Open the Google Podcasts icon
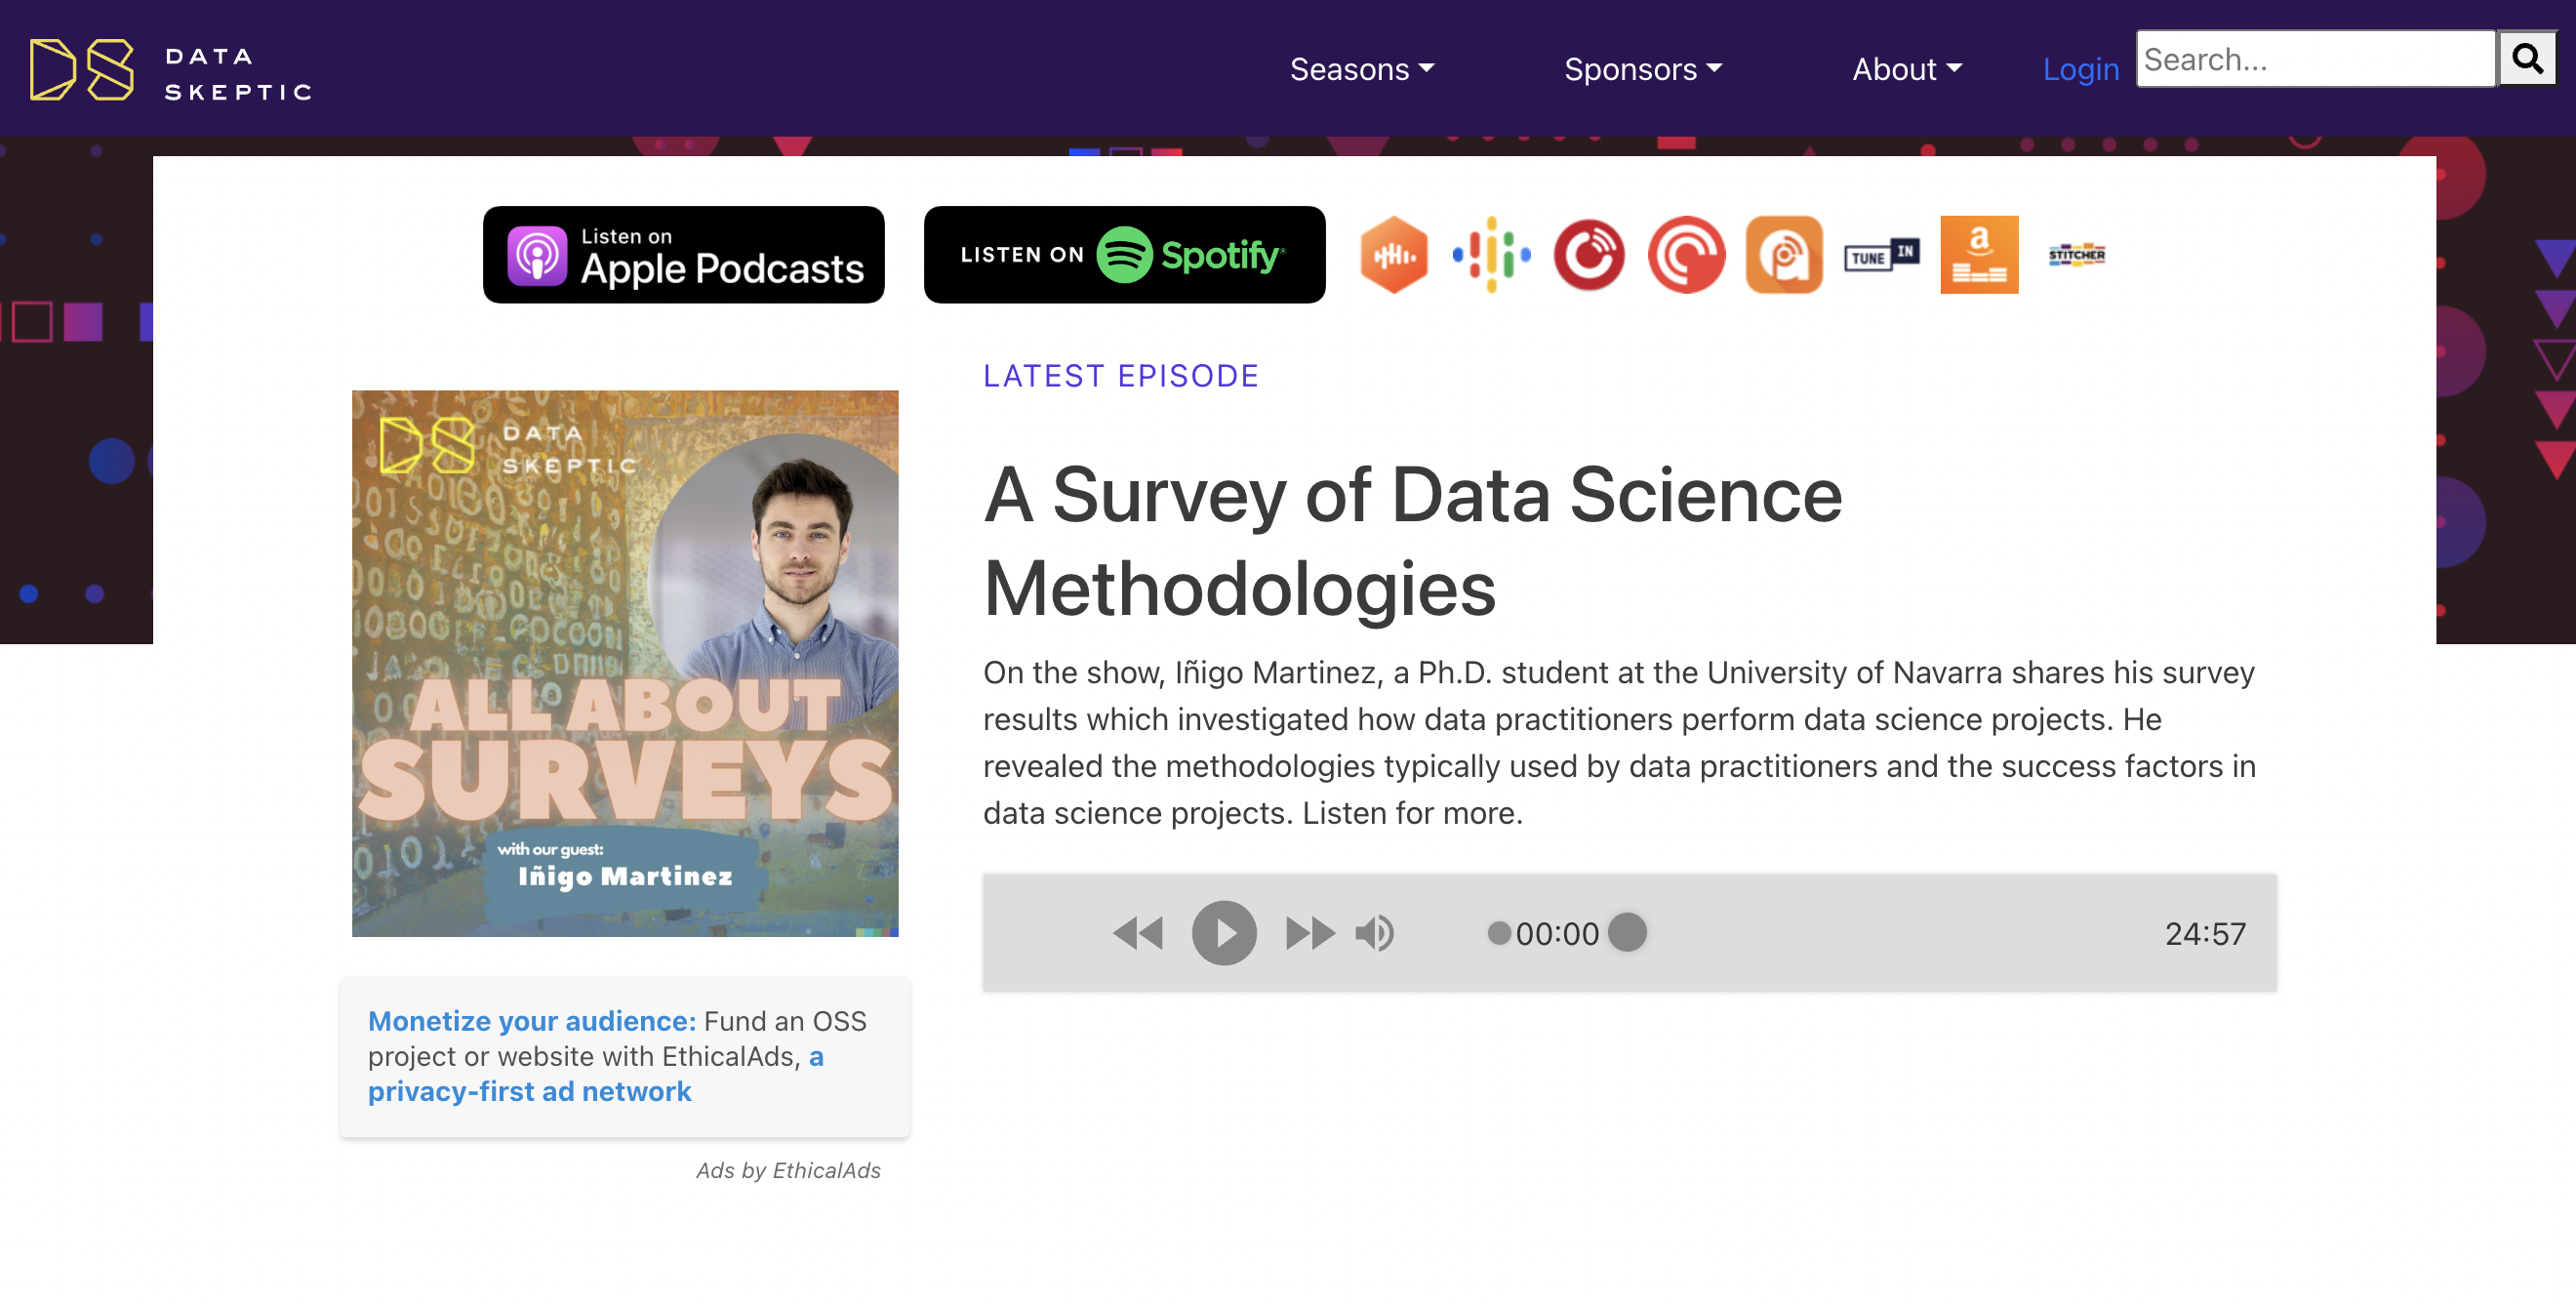 click(x=1490, y=255)
